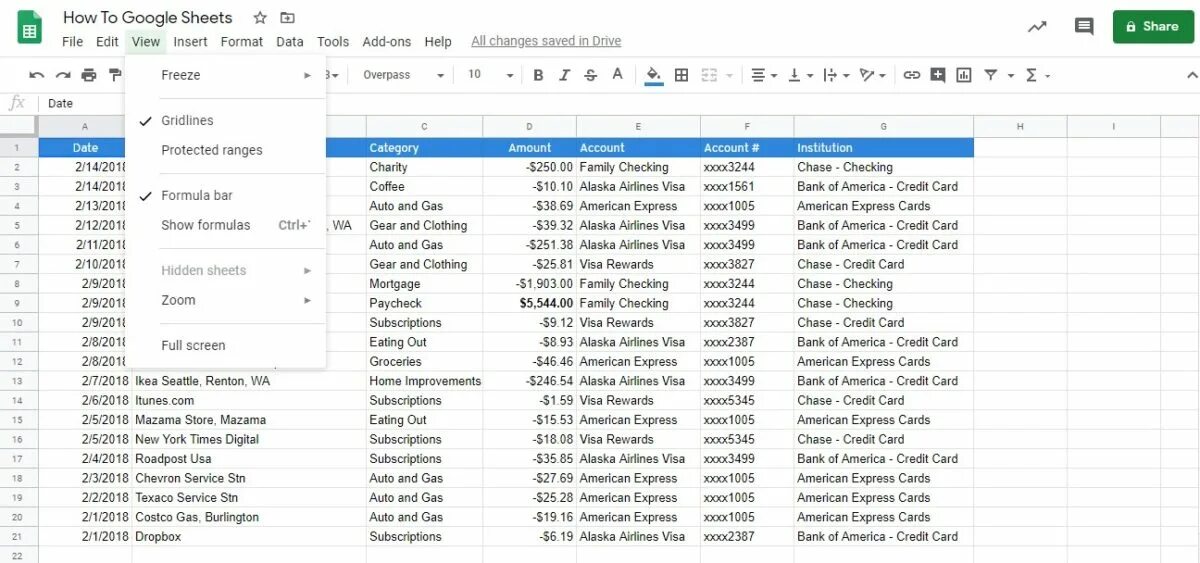Open the Edit menu

107,41
